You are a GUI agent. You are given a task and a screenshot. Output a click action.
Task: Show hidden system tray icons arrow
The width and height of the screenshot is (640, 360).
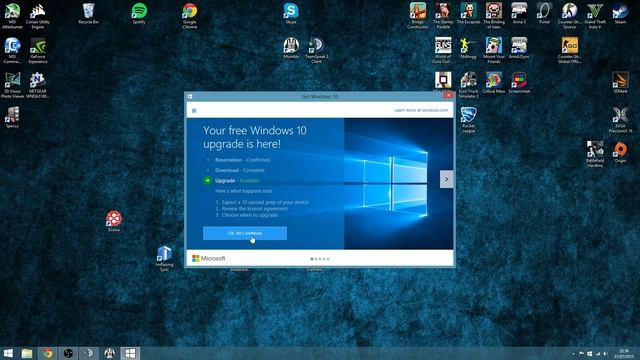point(573,354)
